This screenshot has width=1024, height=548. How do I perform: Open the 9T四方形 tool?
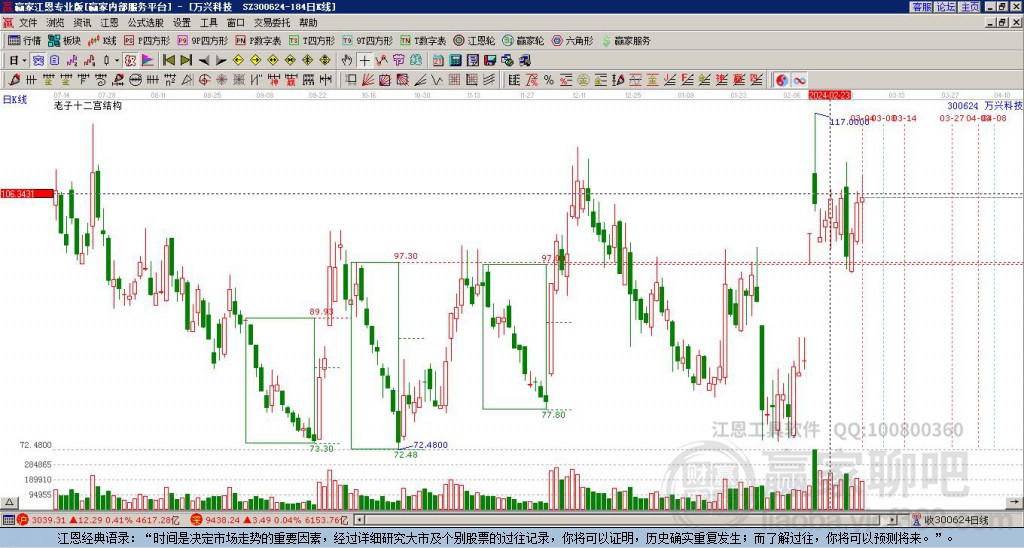(x=368, y=40)
